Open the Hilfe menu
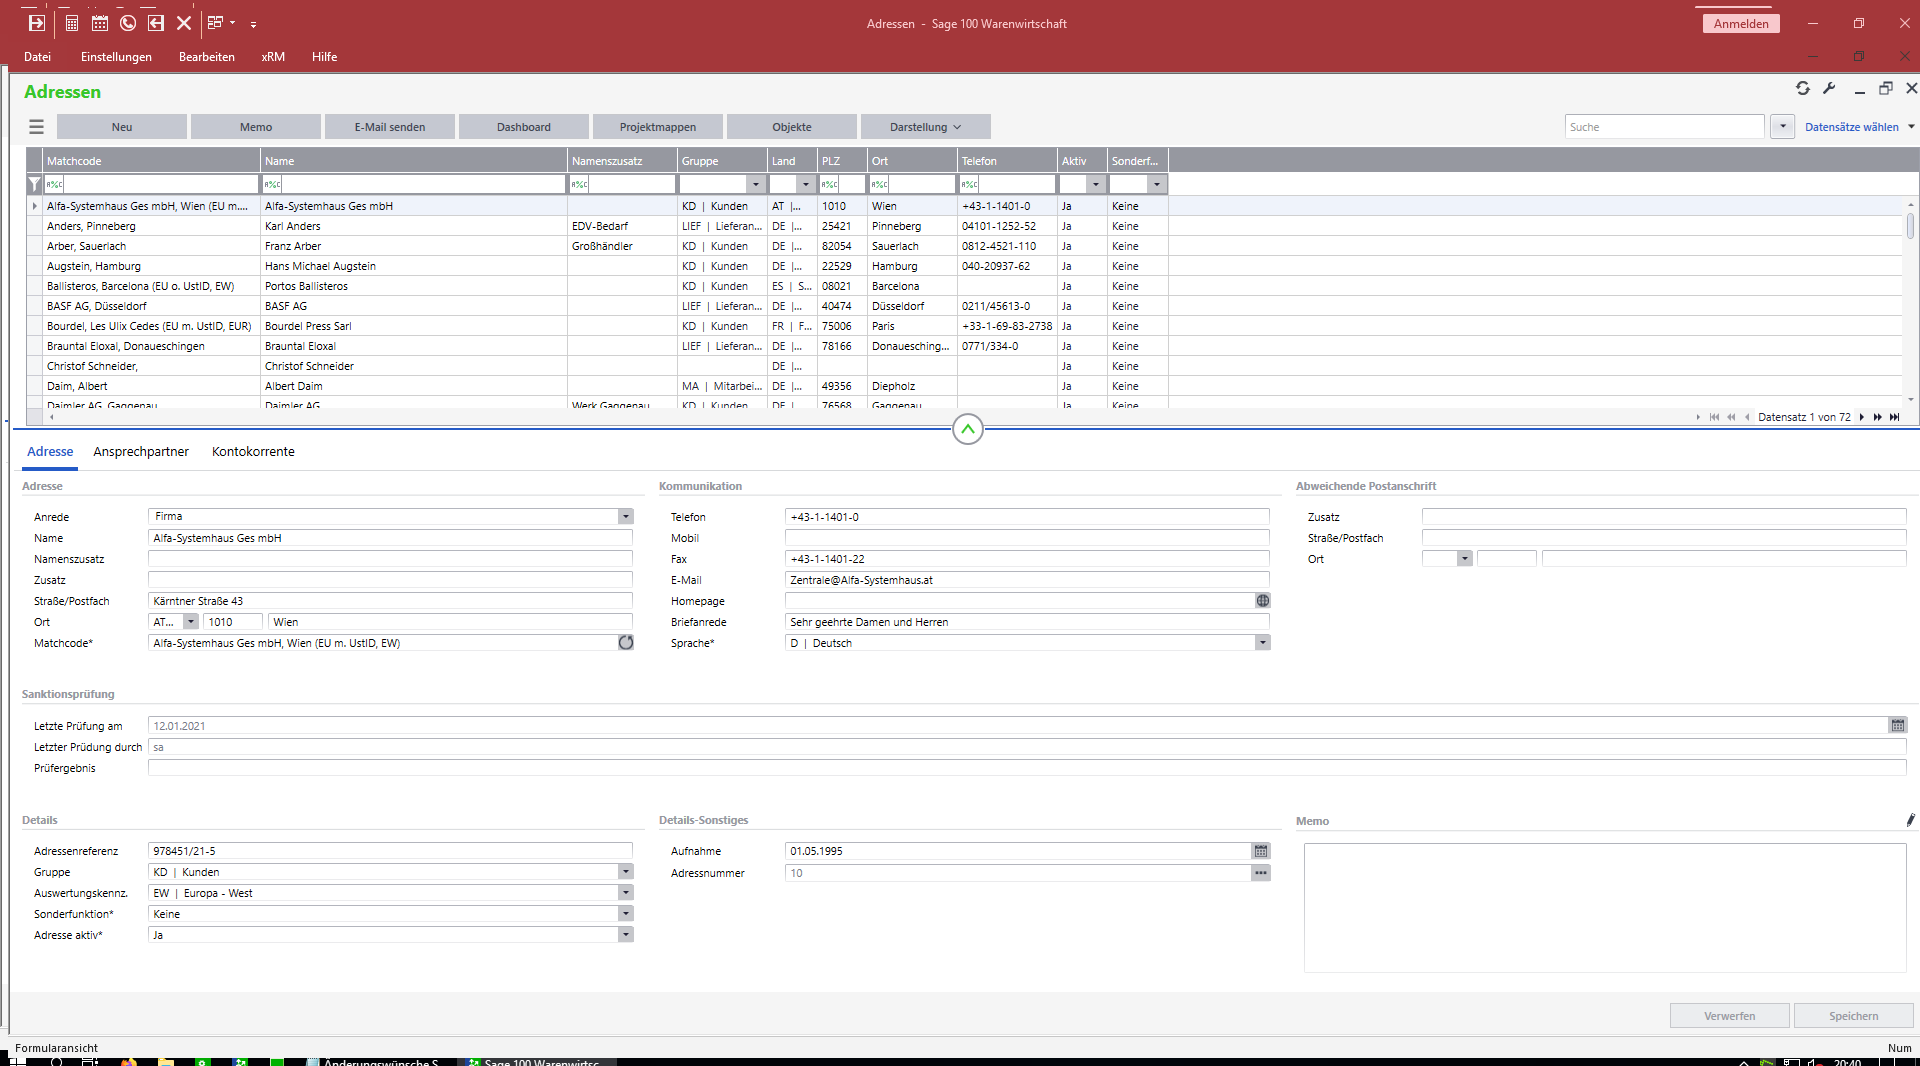This screenshot has height=1066, width=1920. click(x=324, y=57)
